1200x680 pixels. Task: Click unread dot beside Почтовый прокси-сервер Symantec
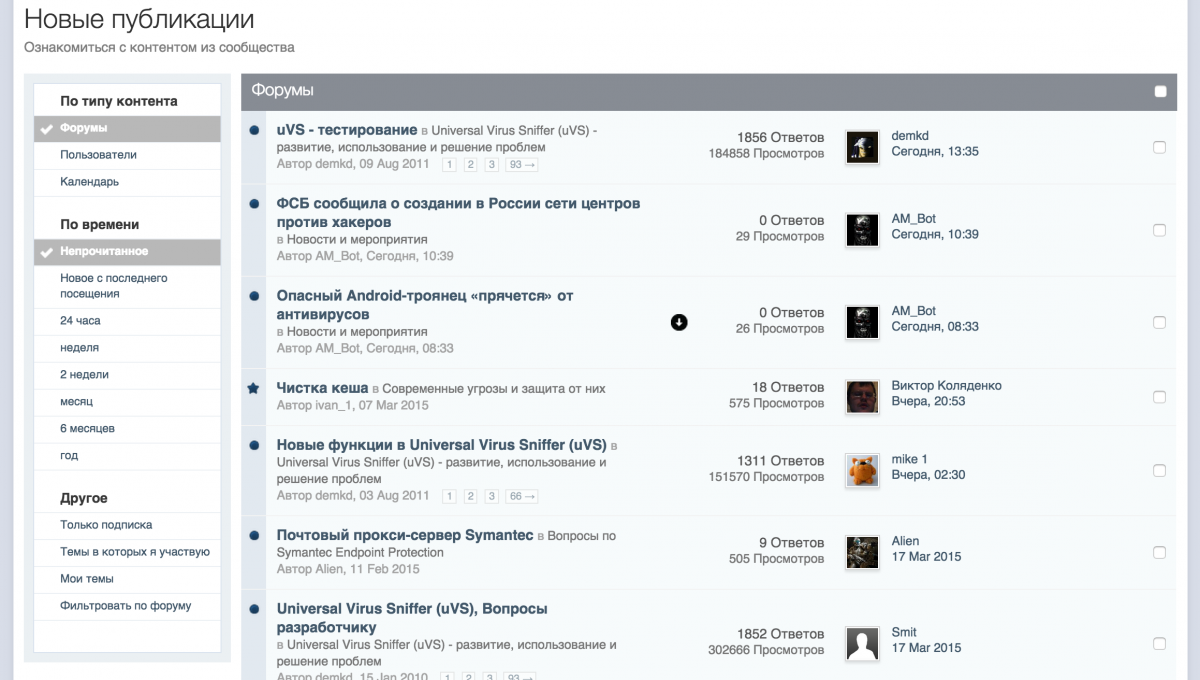[x=254, y=535]
